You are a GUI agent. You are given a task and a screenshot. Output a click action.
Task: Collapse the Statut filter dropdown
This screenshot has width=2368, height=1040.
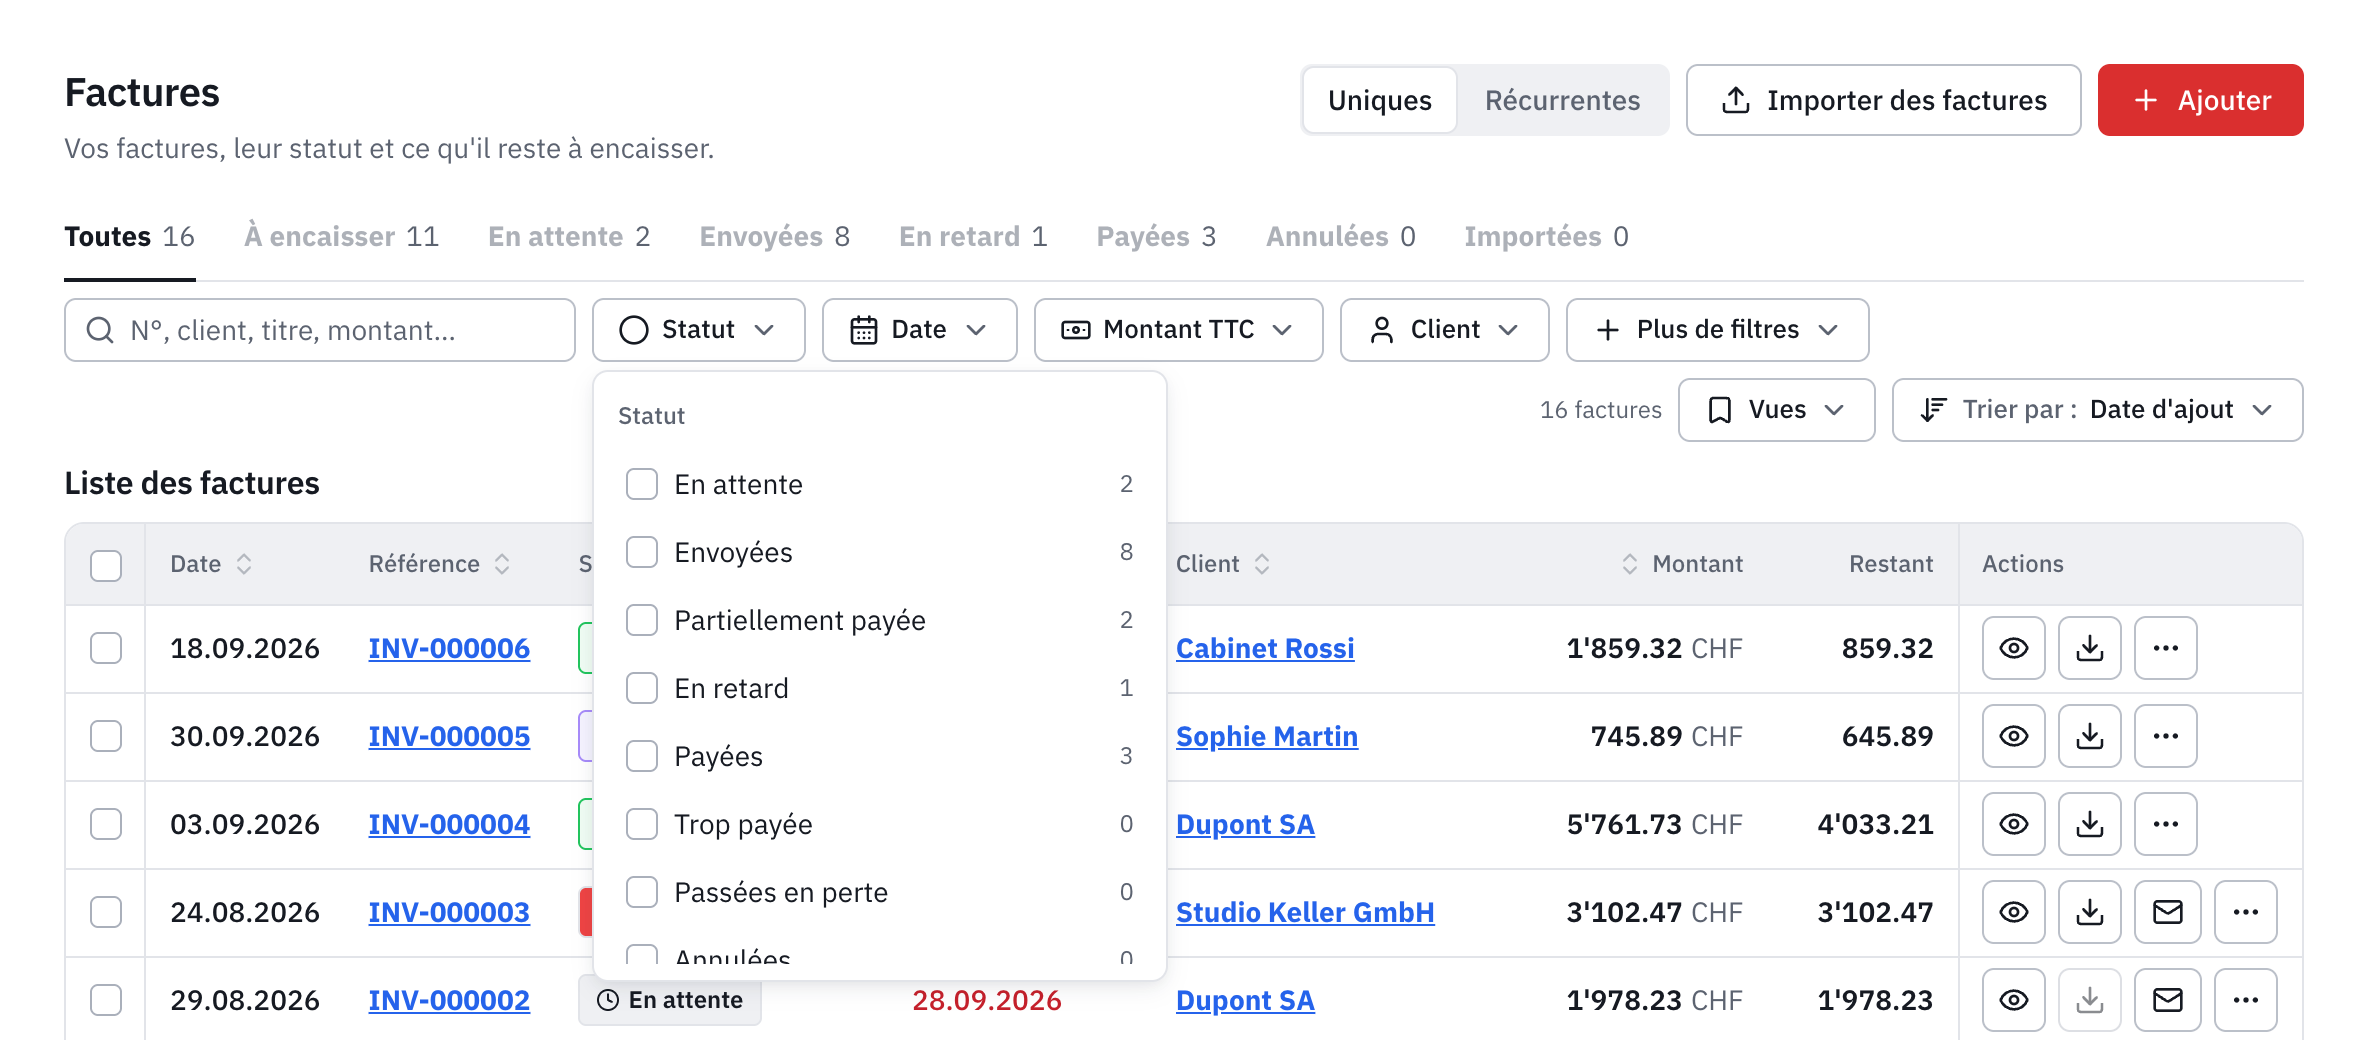pos(698,330)
